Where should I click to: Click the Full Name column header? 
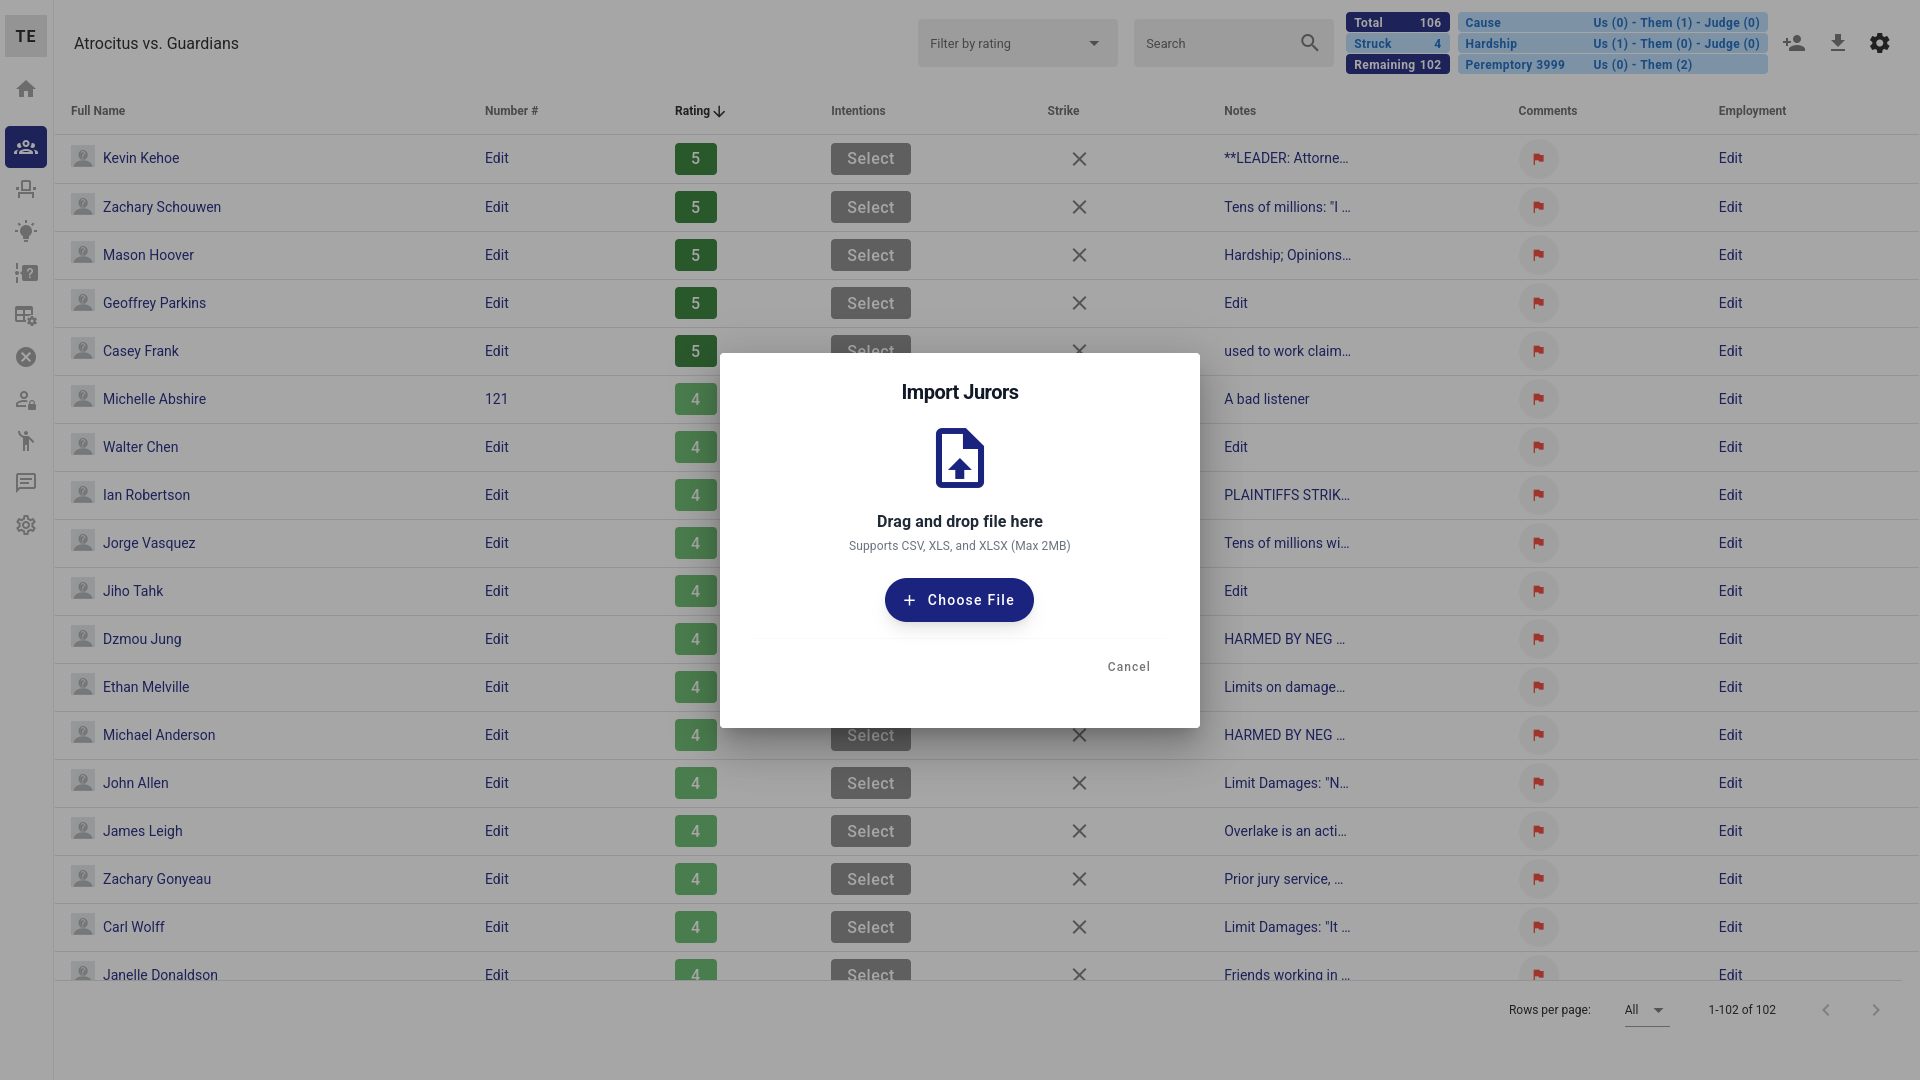(98, 111)
